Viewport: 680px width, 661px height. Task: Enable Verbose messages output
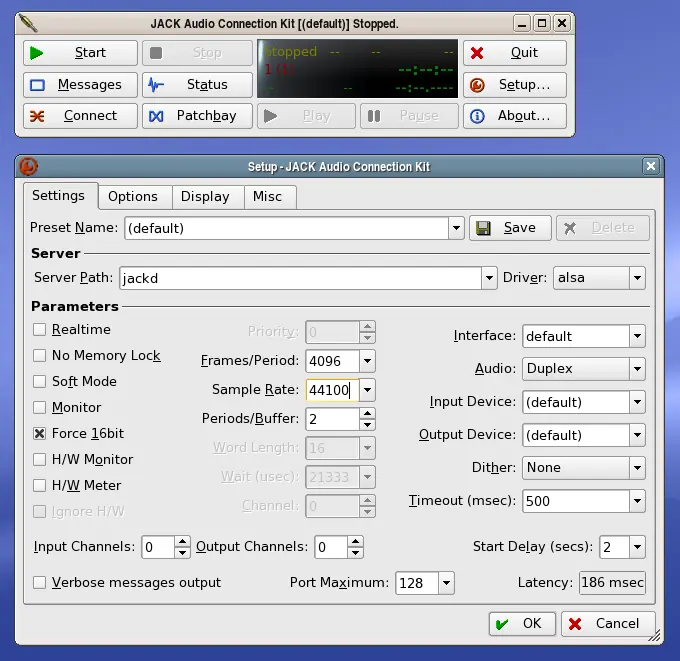(40, 582)
